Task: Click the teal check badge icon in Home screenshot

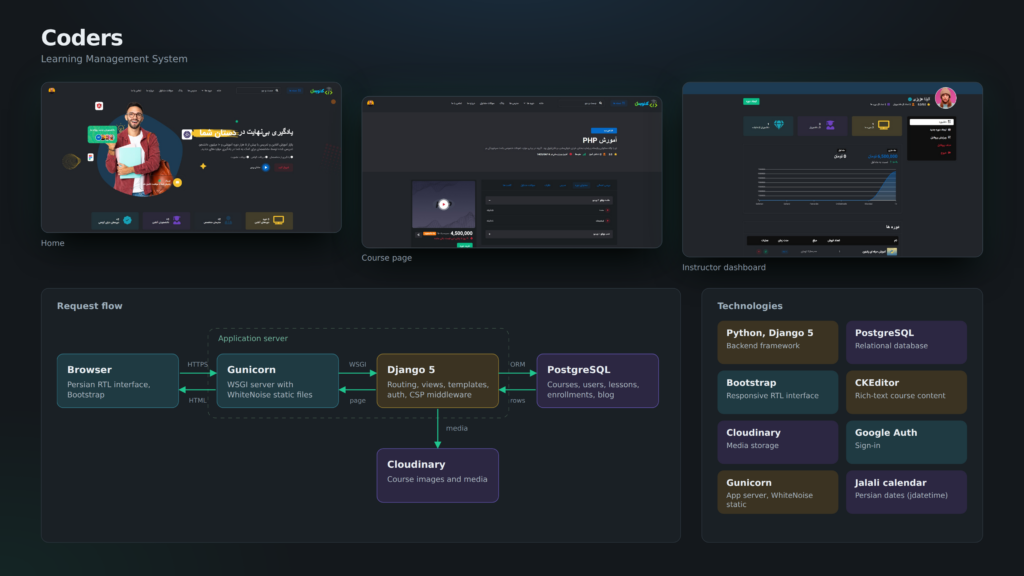Action: (x=127, y=220)
